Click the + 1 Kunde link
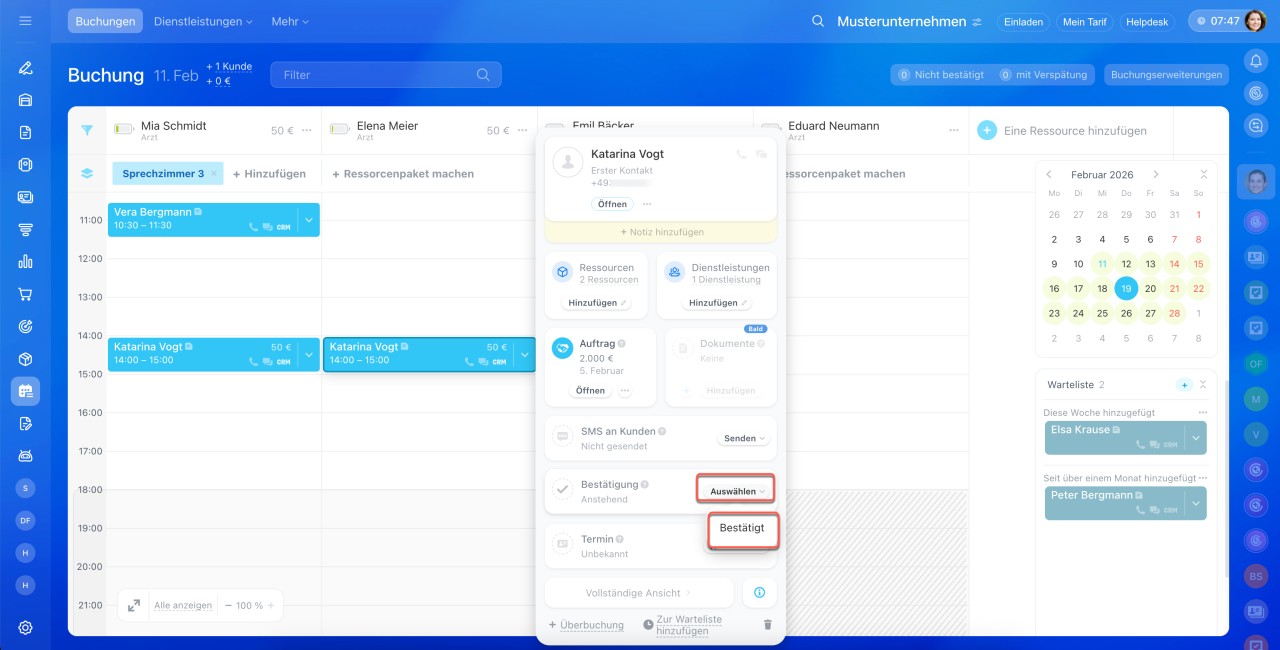The width and height of the screenshot is (1280, 650). click(229, 66)
